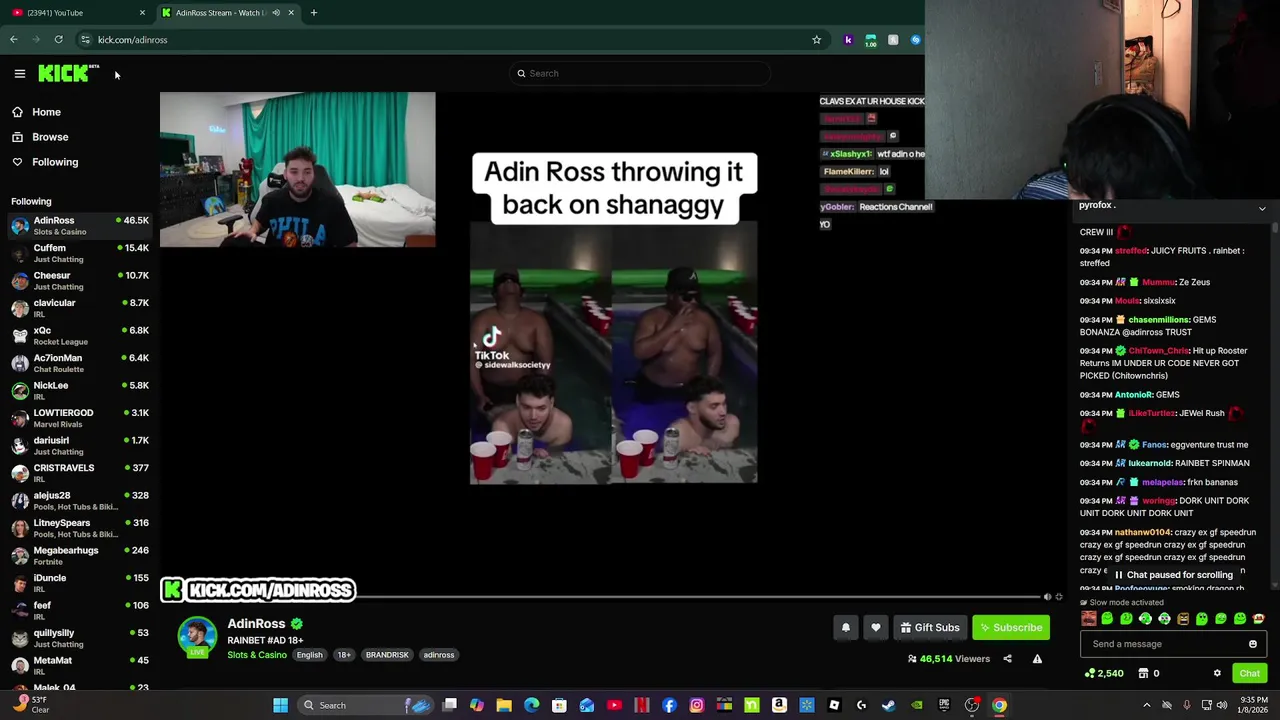Image resolution: width=1280 pixels, height=720 pixels.
Task: Toggle fullscreen on video player
Action: tap(1059, 597)
